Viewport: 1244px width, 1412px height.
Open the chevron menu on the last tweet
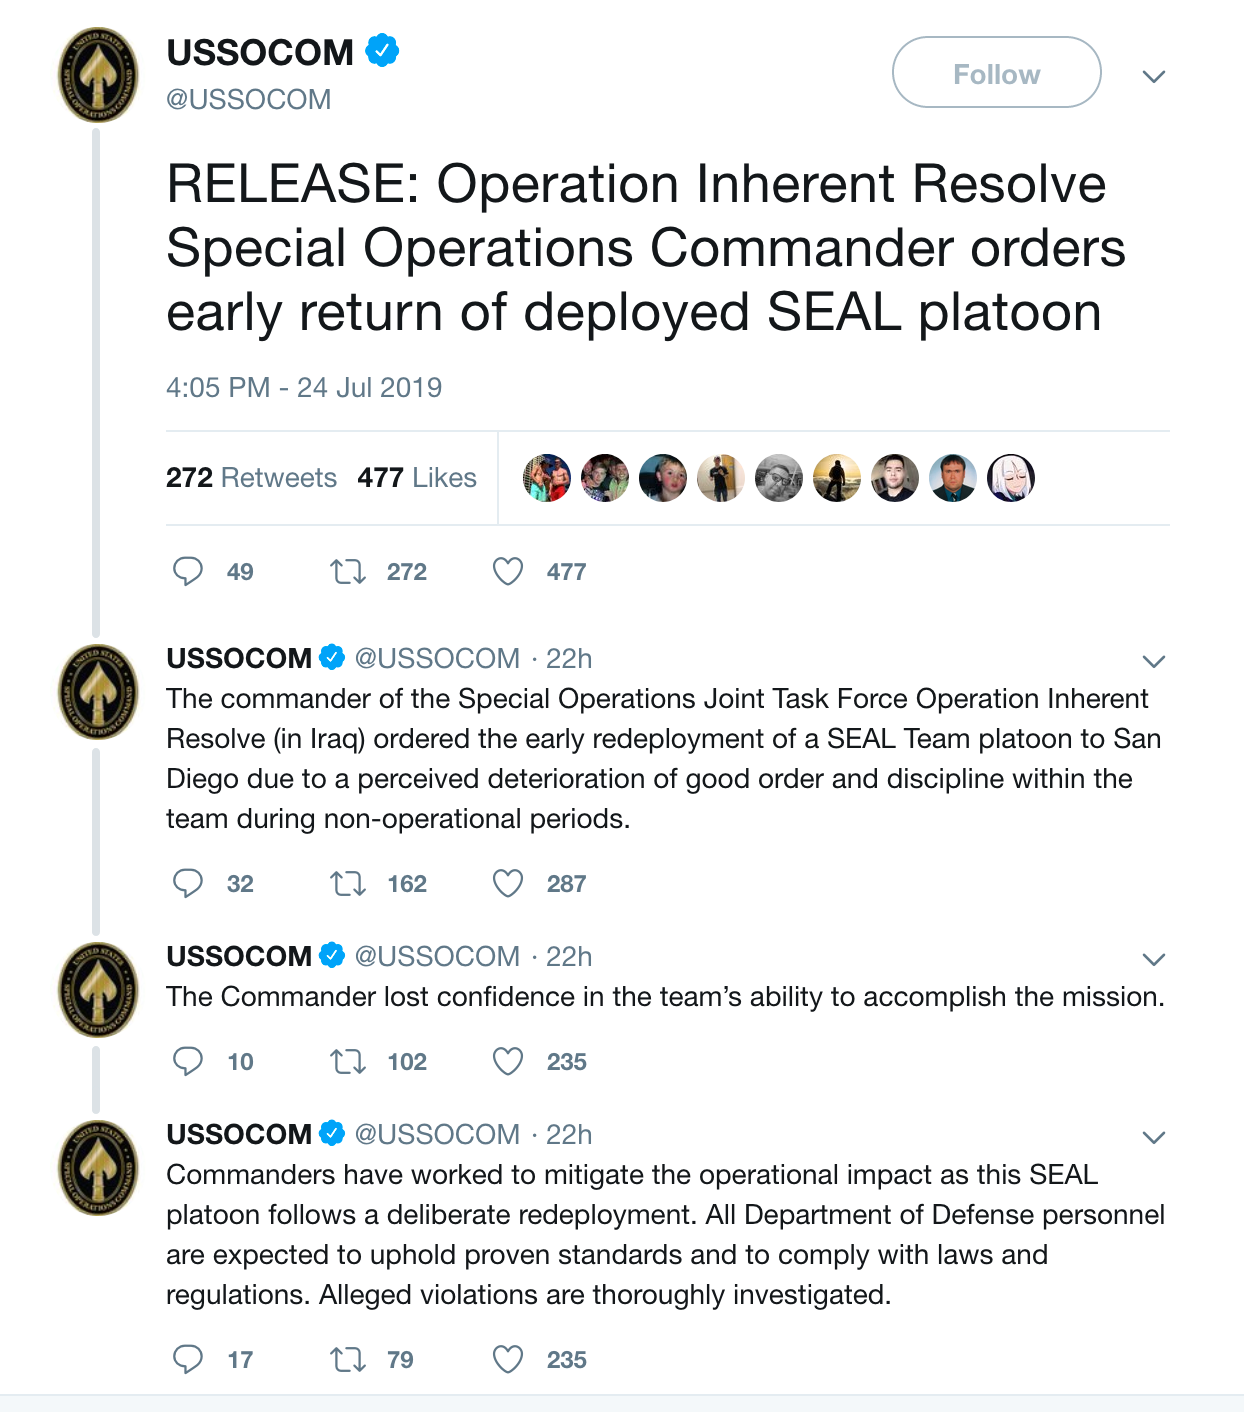pos(1154,1137)
